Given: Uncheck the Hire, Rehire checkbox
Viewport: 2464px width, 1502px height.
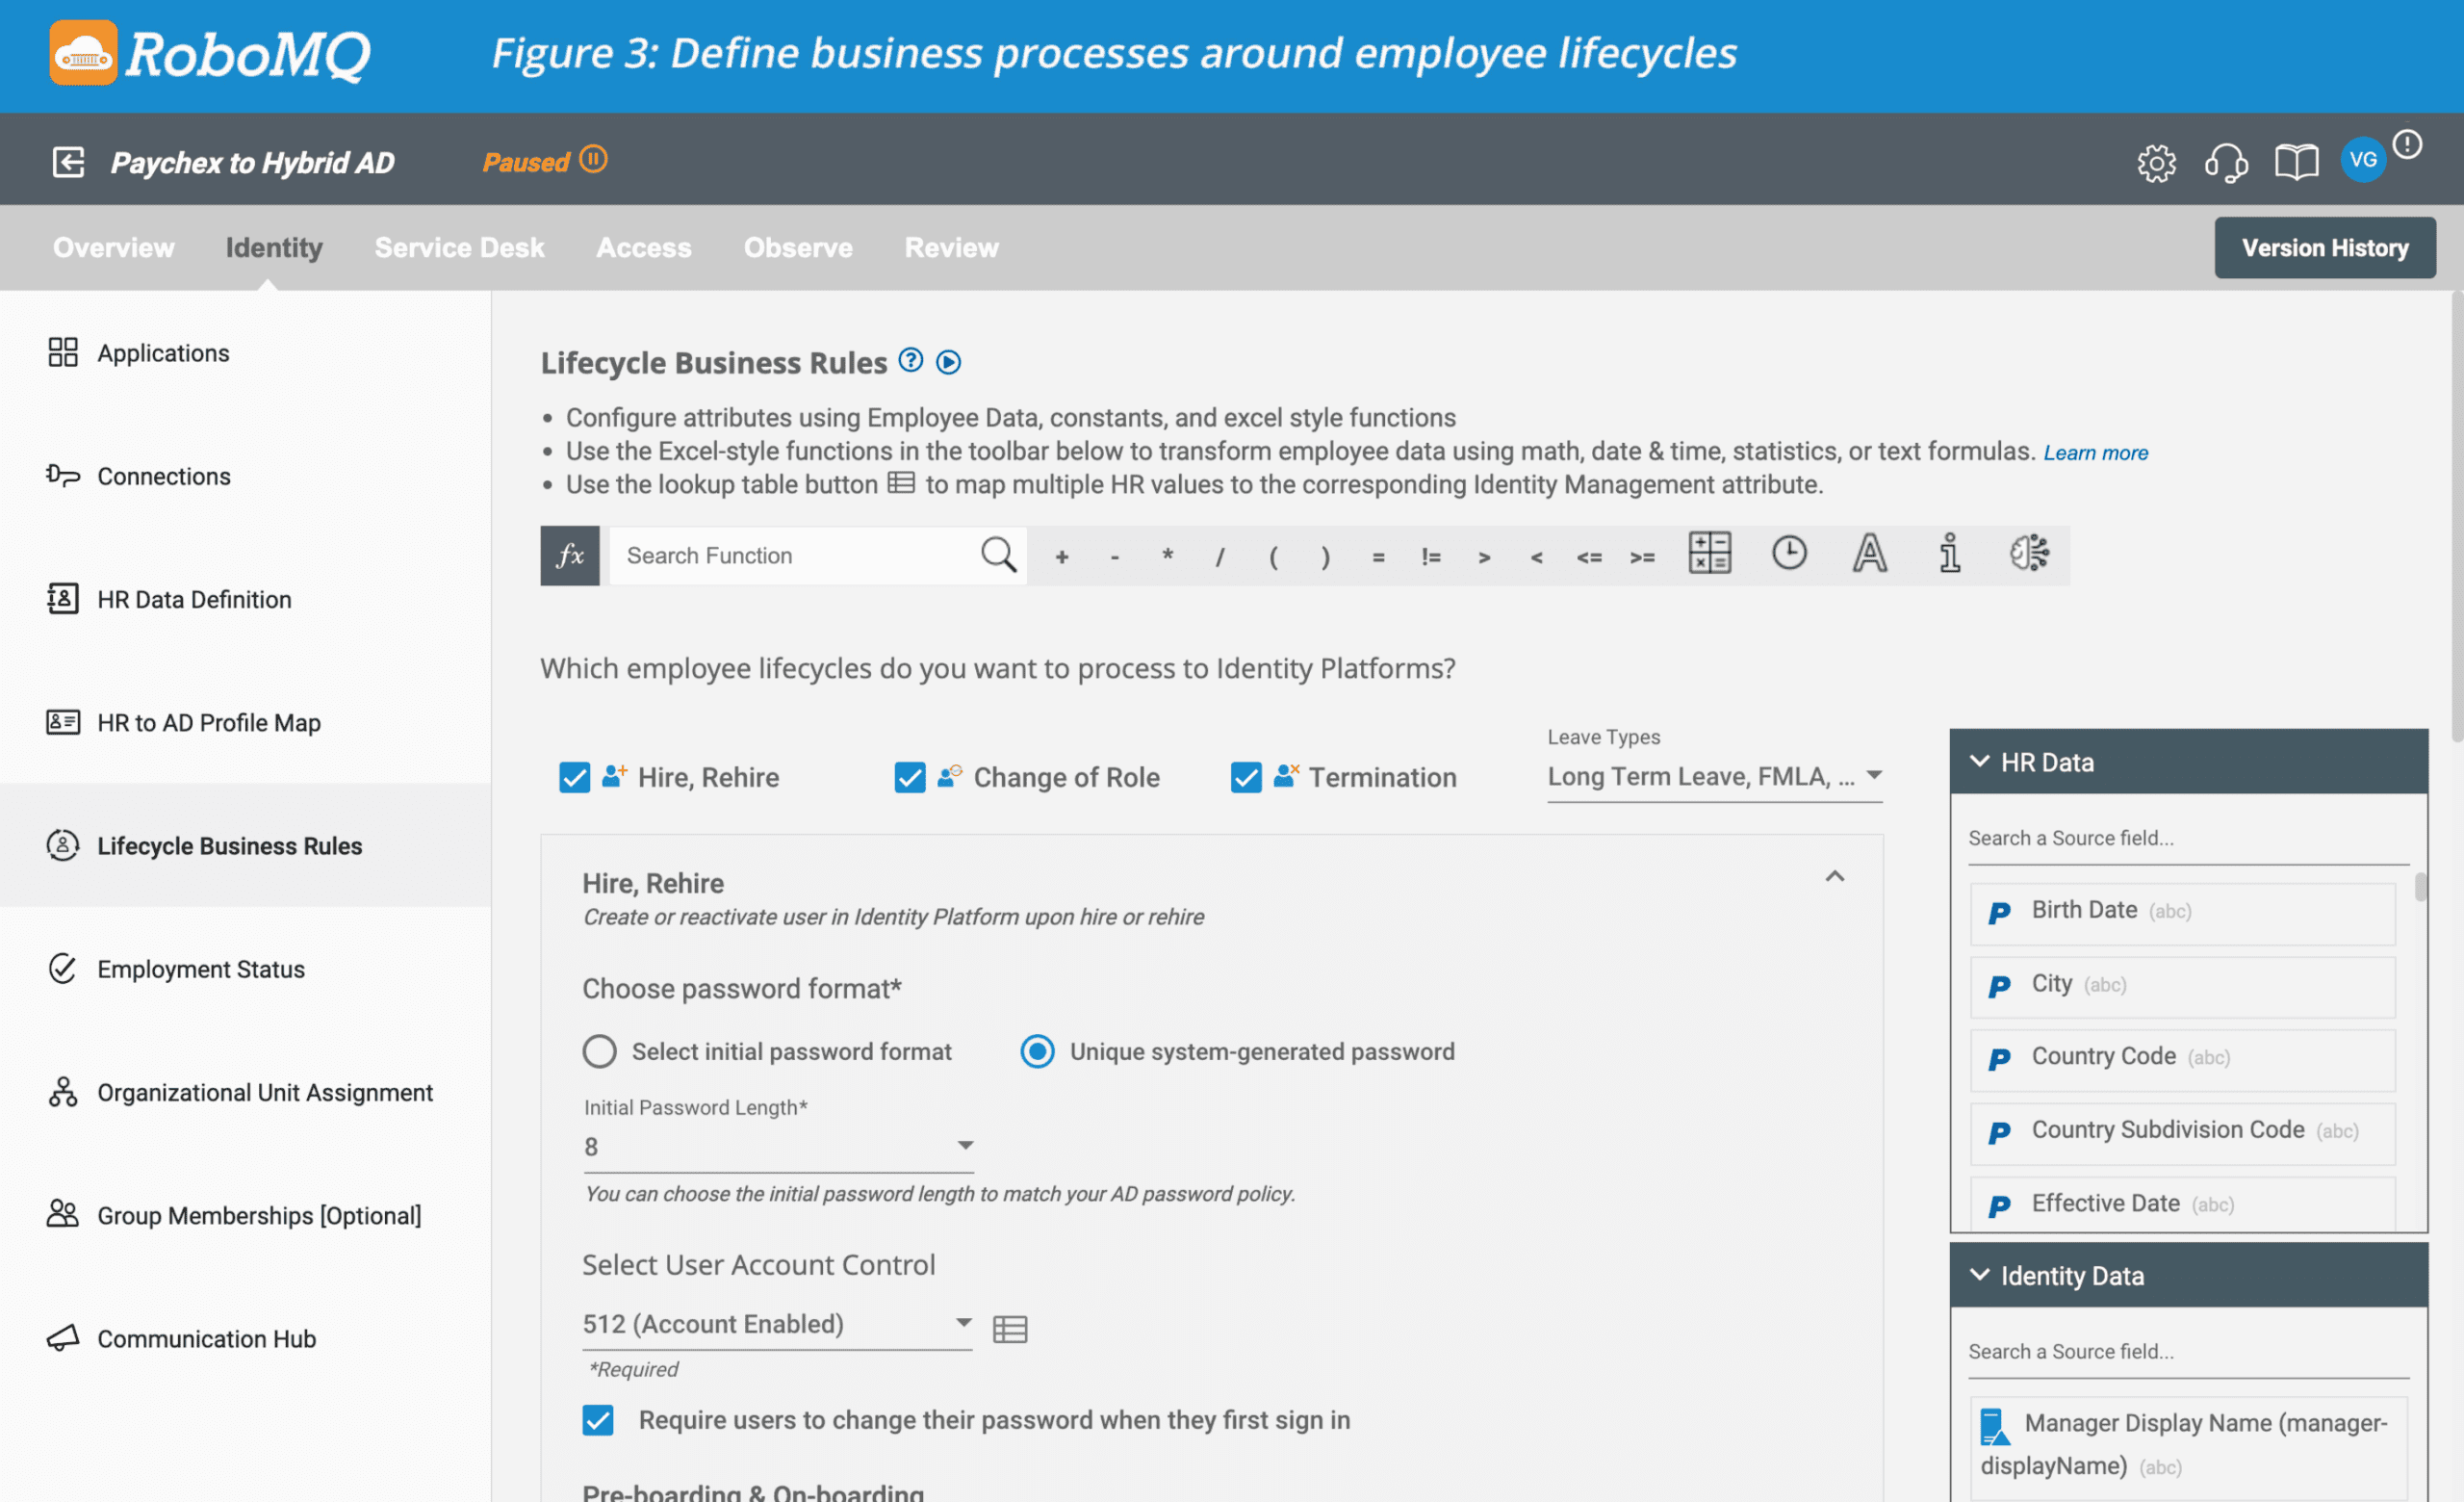Looking at the screenshot, I should click(x=575, y=777).
